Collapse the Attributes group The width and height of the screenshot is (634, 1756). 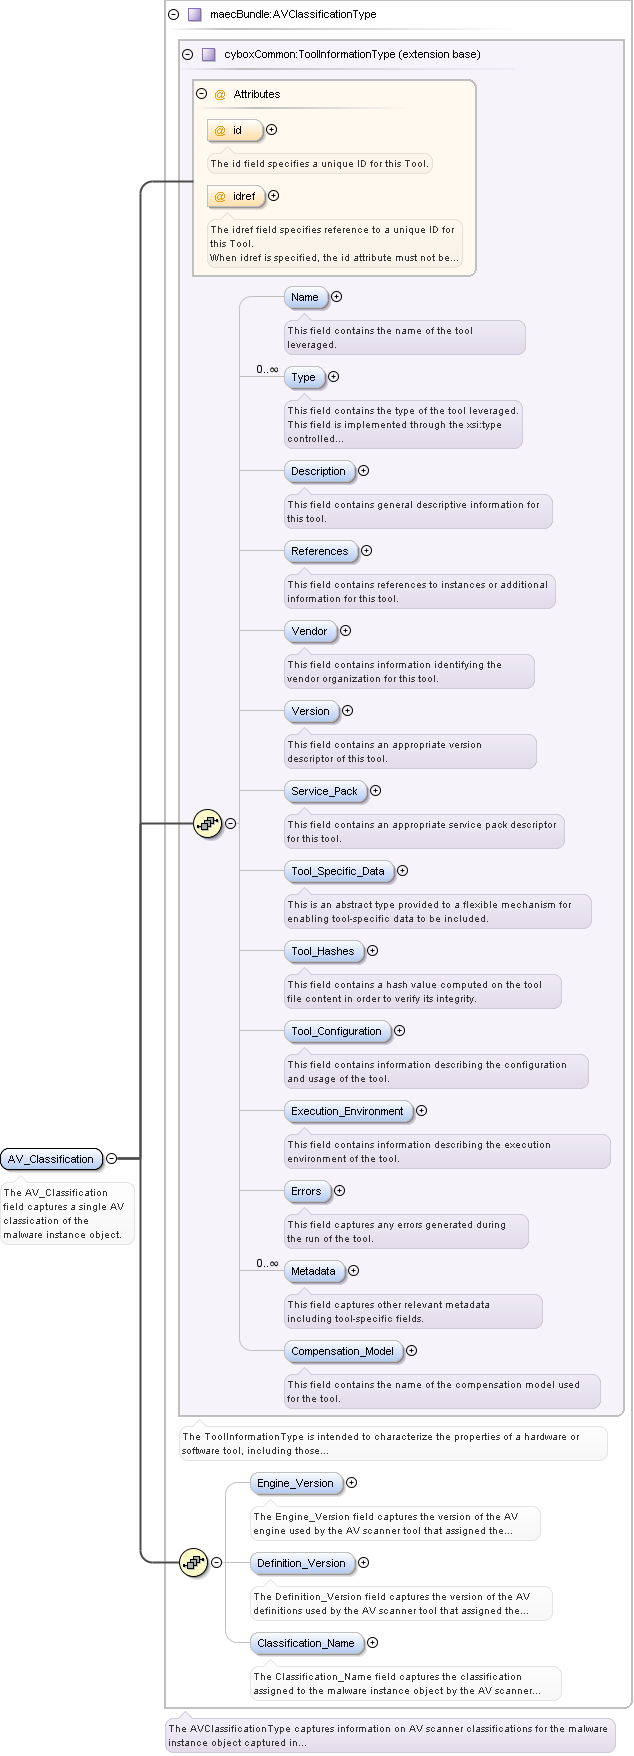(x=202, y=94)
